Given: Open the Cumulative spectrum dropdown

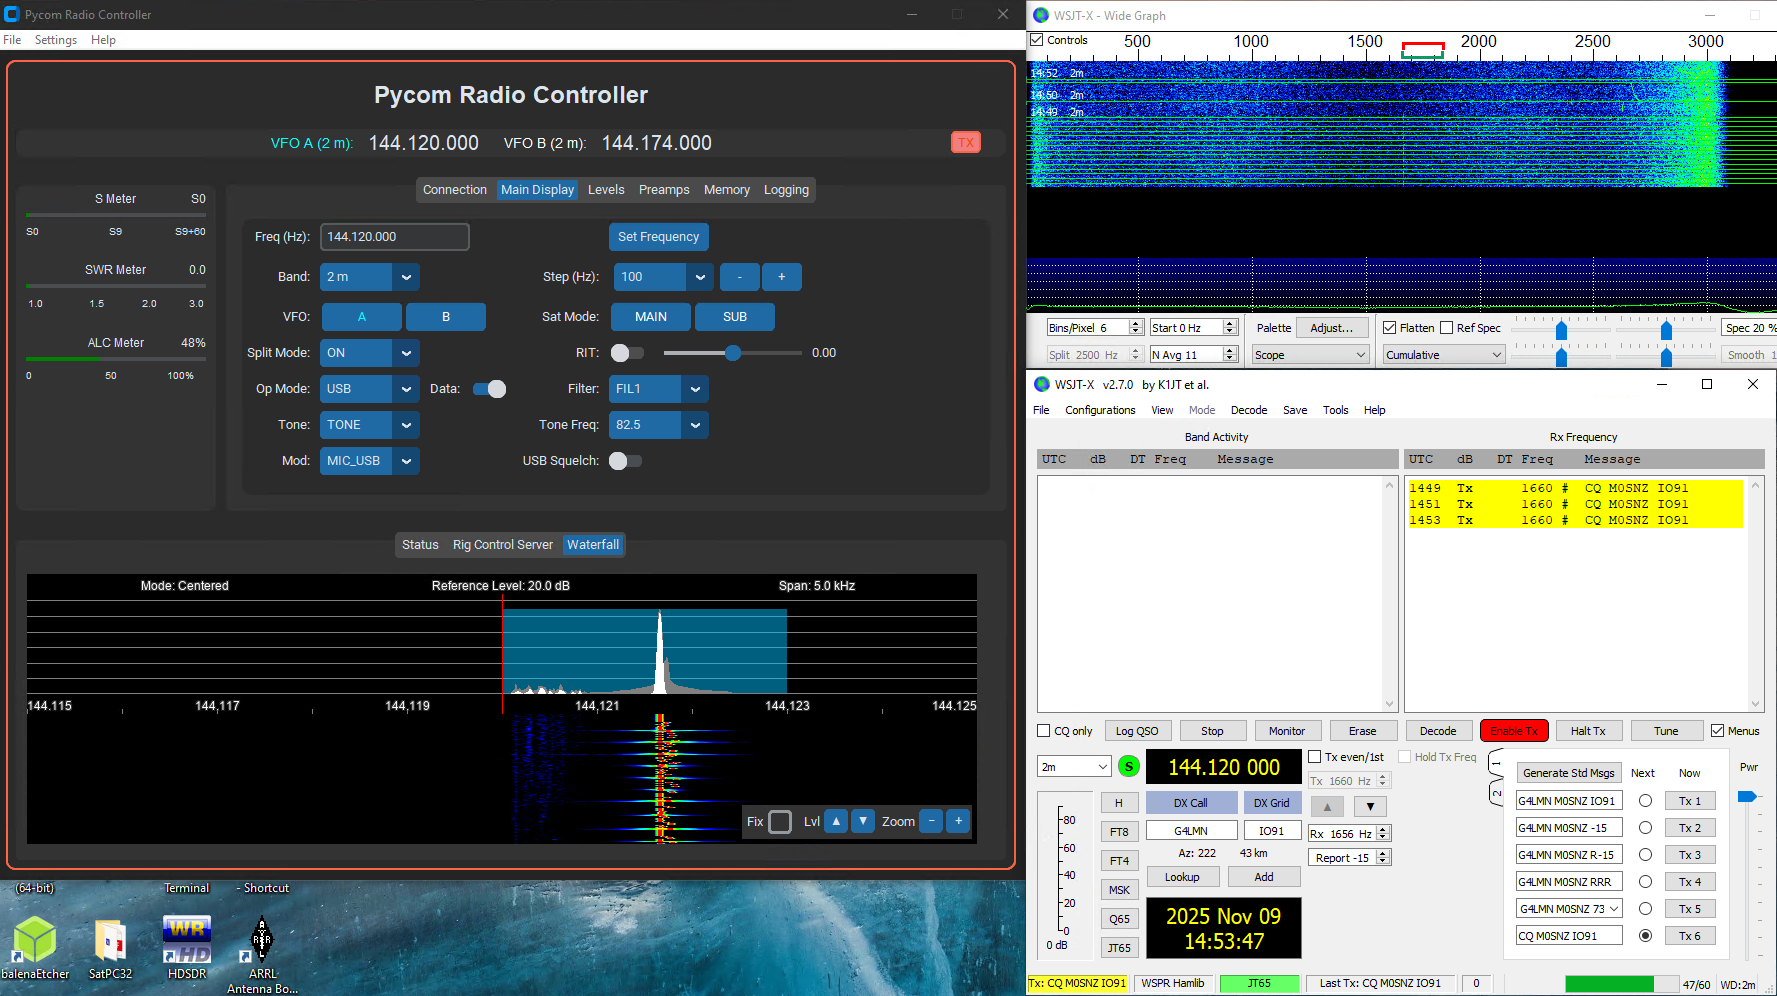Looking at the screenshot, I should pos(1443,354).
